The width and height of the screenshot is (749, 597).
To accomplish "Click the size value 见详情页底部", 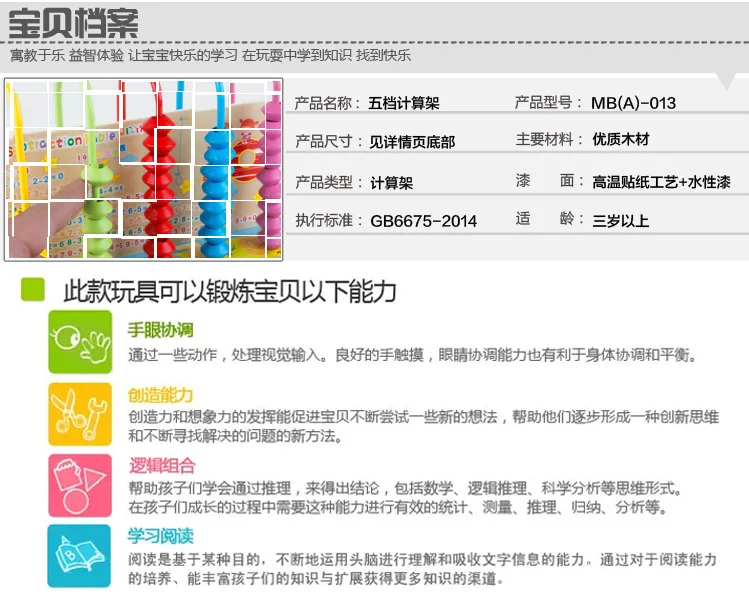I will pyautogui.click(x=412, y=142).
